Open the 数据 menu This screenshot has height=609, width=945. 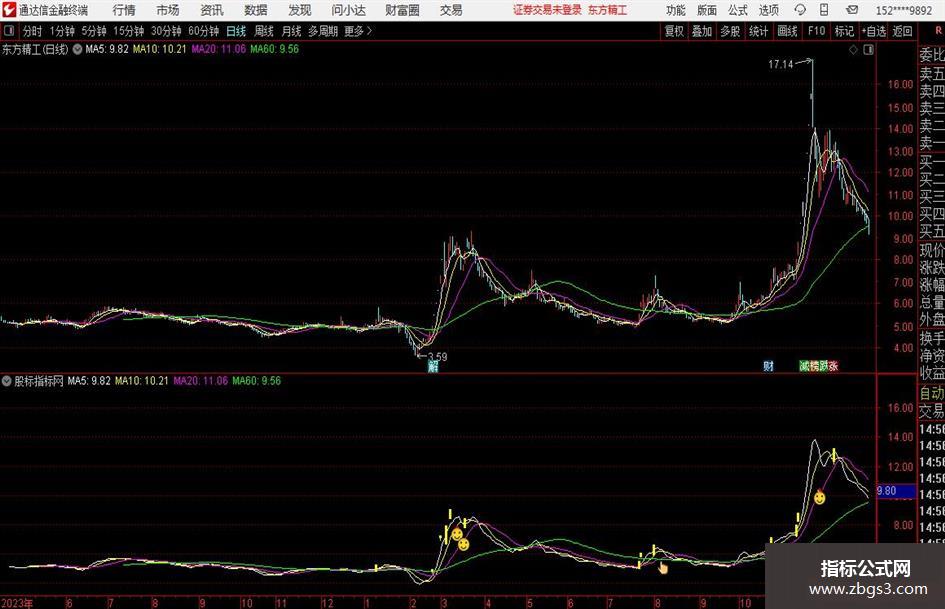(256, 10)
